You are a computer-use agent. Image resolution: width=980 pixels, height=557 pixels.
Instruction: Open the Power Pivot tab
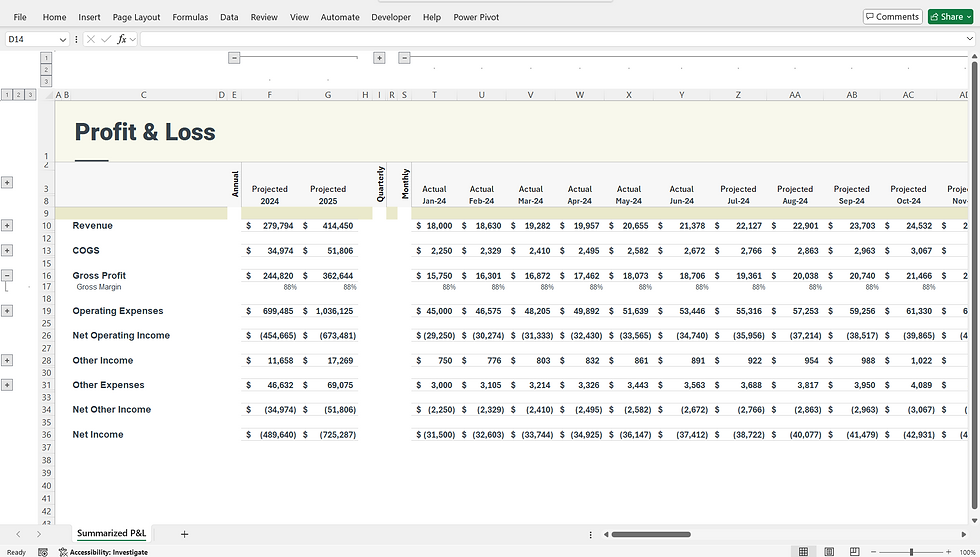[476, 17]
